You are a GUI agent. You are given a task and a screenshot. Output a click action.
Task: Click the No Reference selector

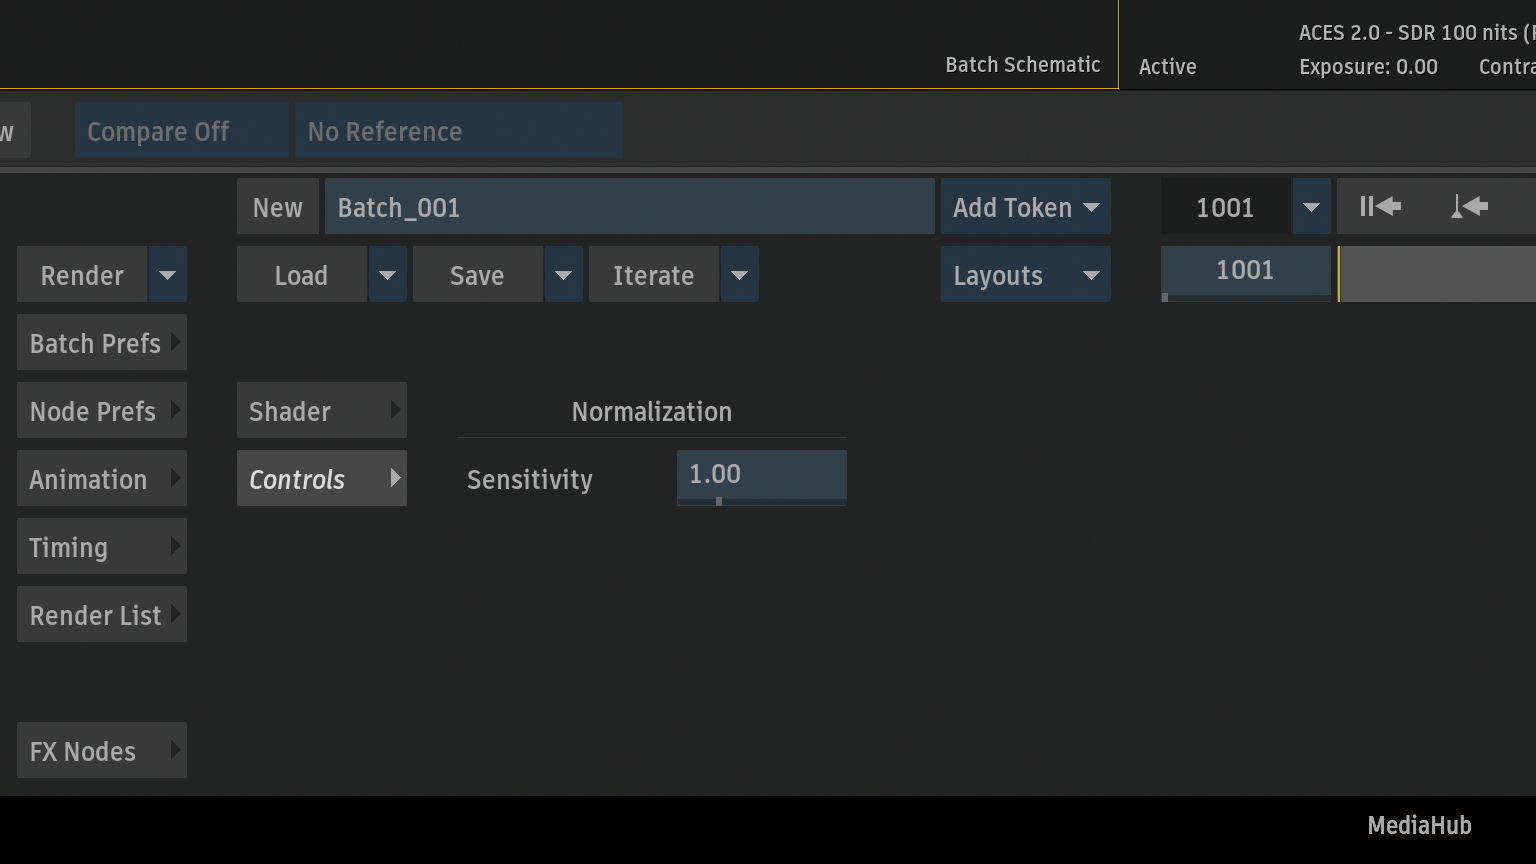click(458, 131)
